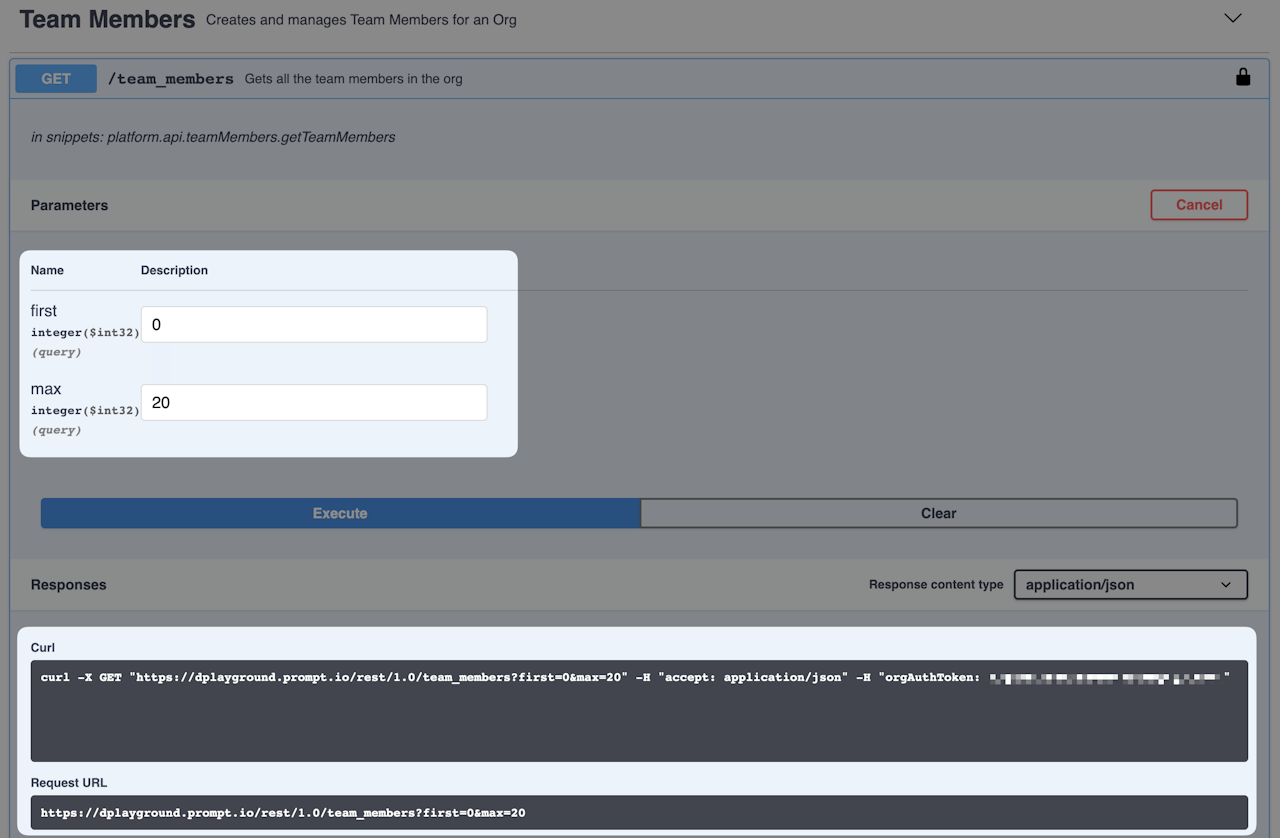Image resolution: width=1280 pixels, height=838 pixels.
Task: Collapse the Team Members section chevron
Action: click(x=1233, y=18)
